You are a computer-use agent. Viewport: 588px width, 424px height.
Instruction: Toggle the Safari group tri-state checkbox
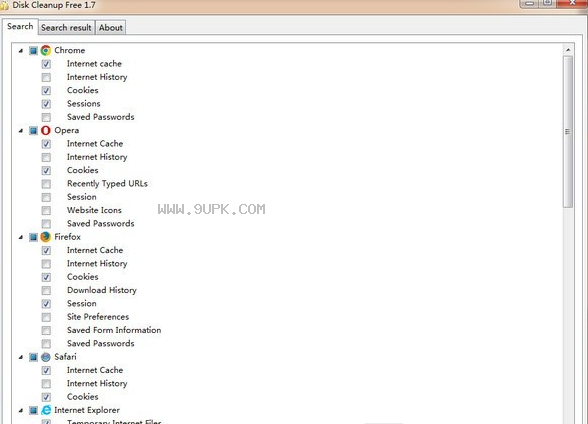tap(33, 357)
